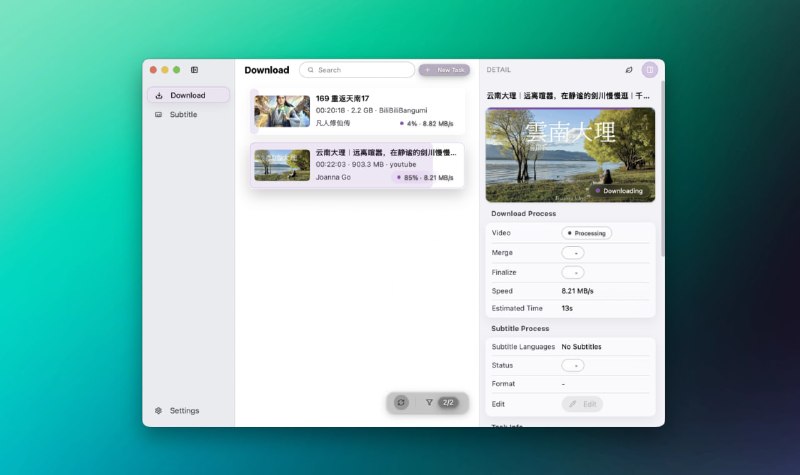Image resolution: width=800 pixels, height=475 pixels.
Task: Click the Finalize status pill
Action: click(x=573, y=272)
